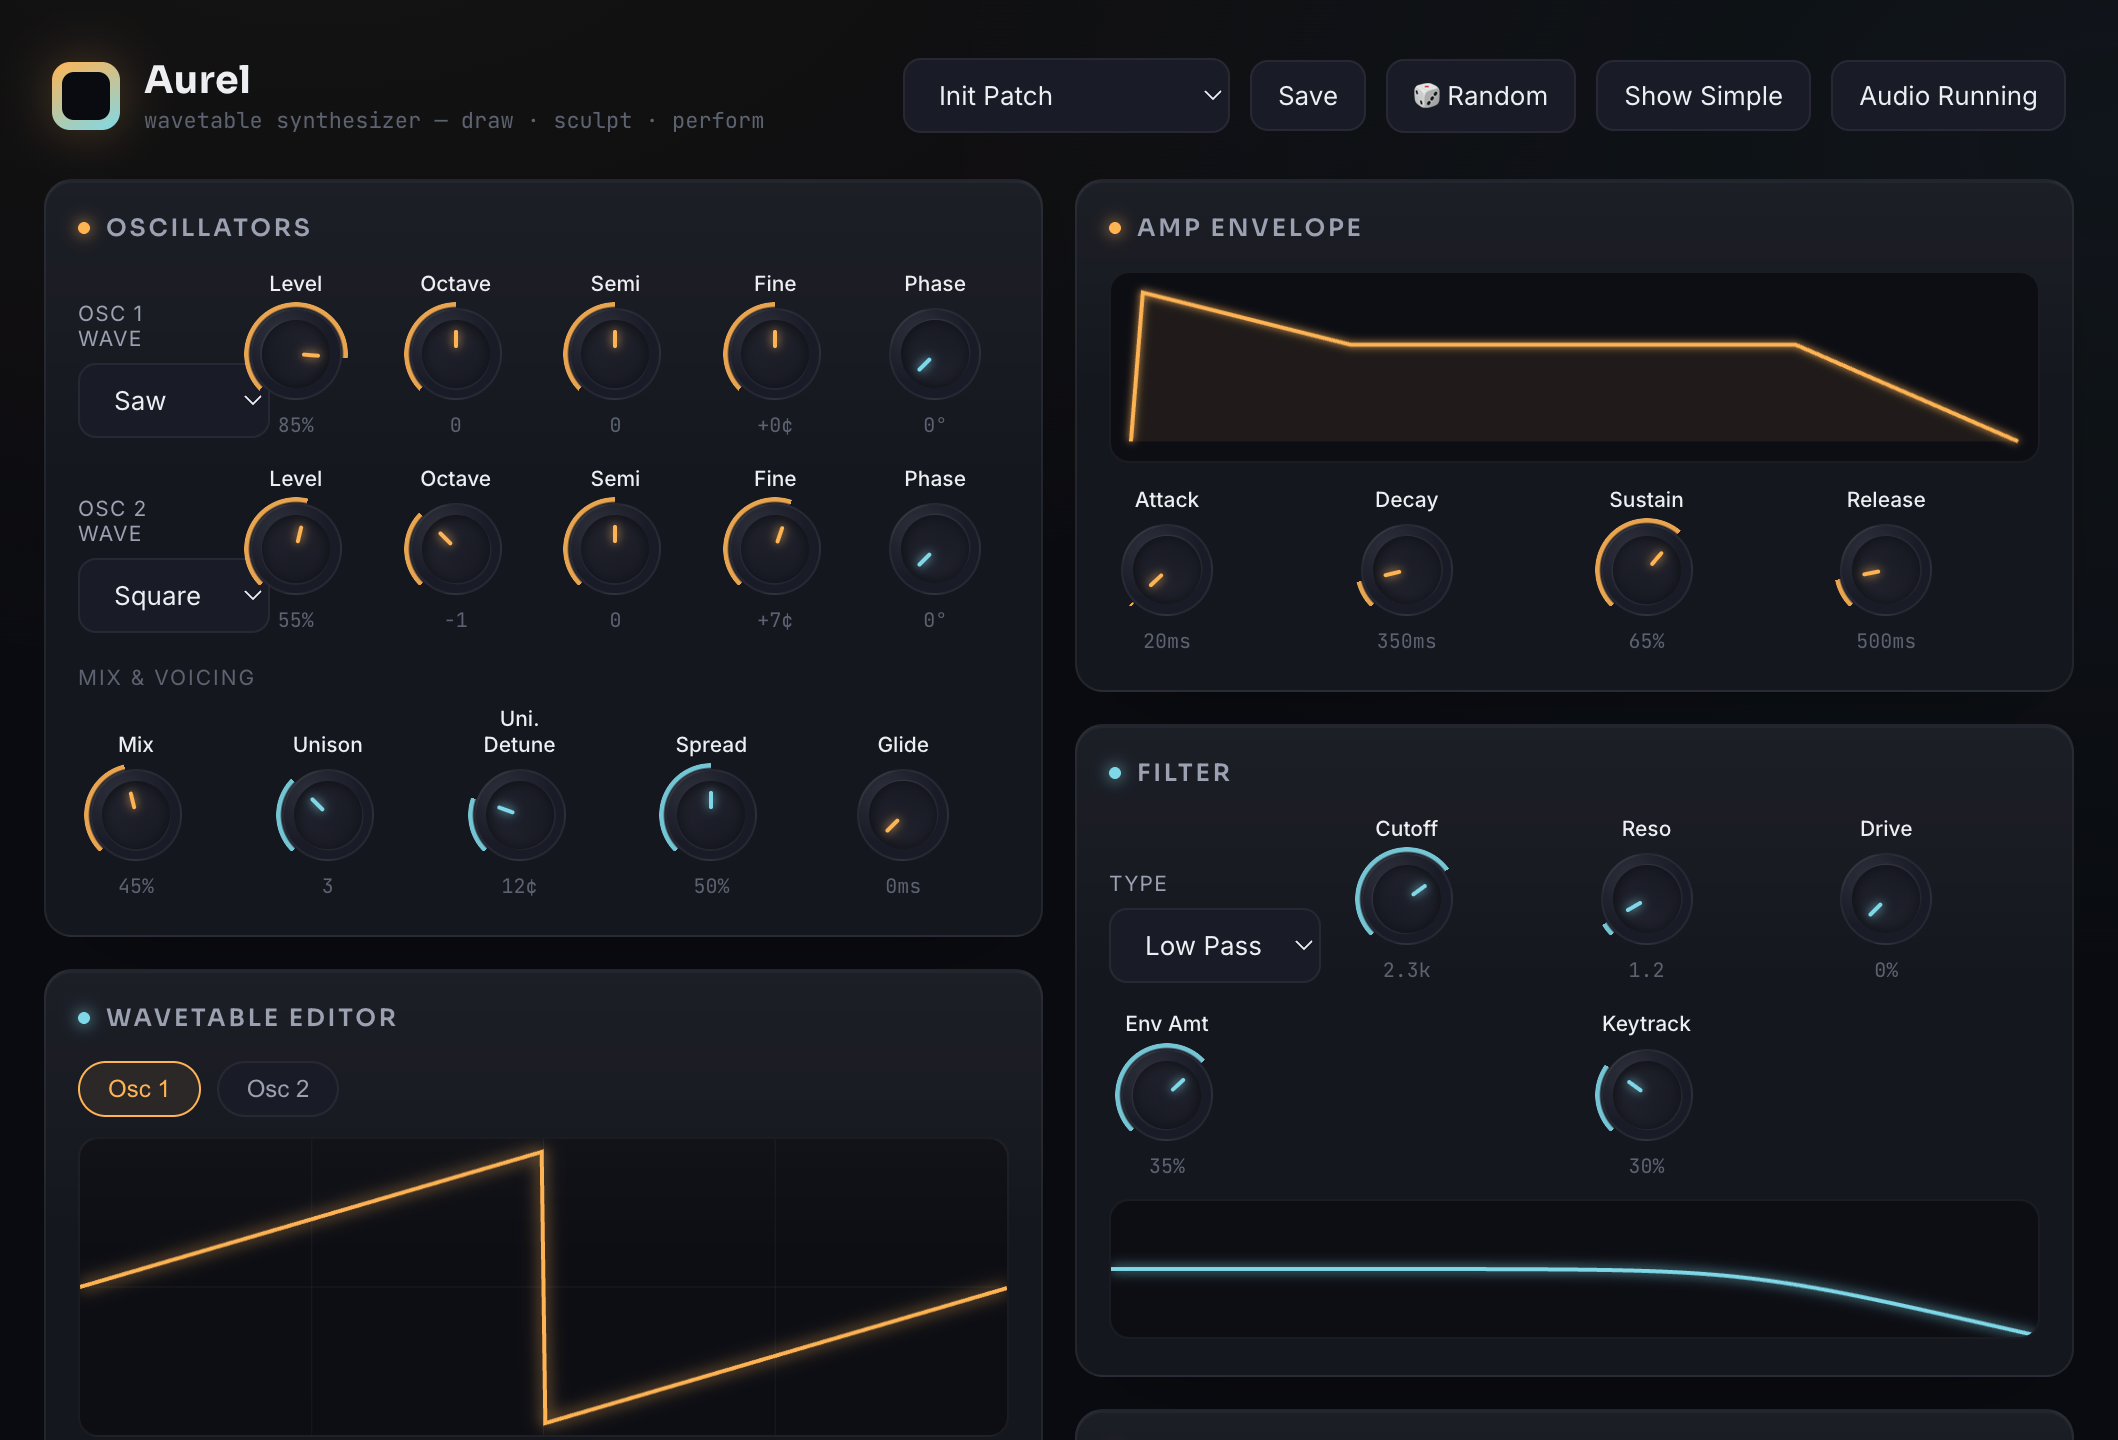
Task: Click the Mix knob
Action: pyautogui.click(x=136, y=815)
